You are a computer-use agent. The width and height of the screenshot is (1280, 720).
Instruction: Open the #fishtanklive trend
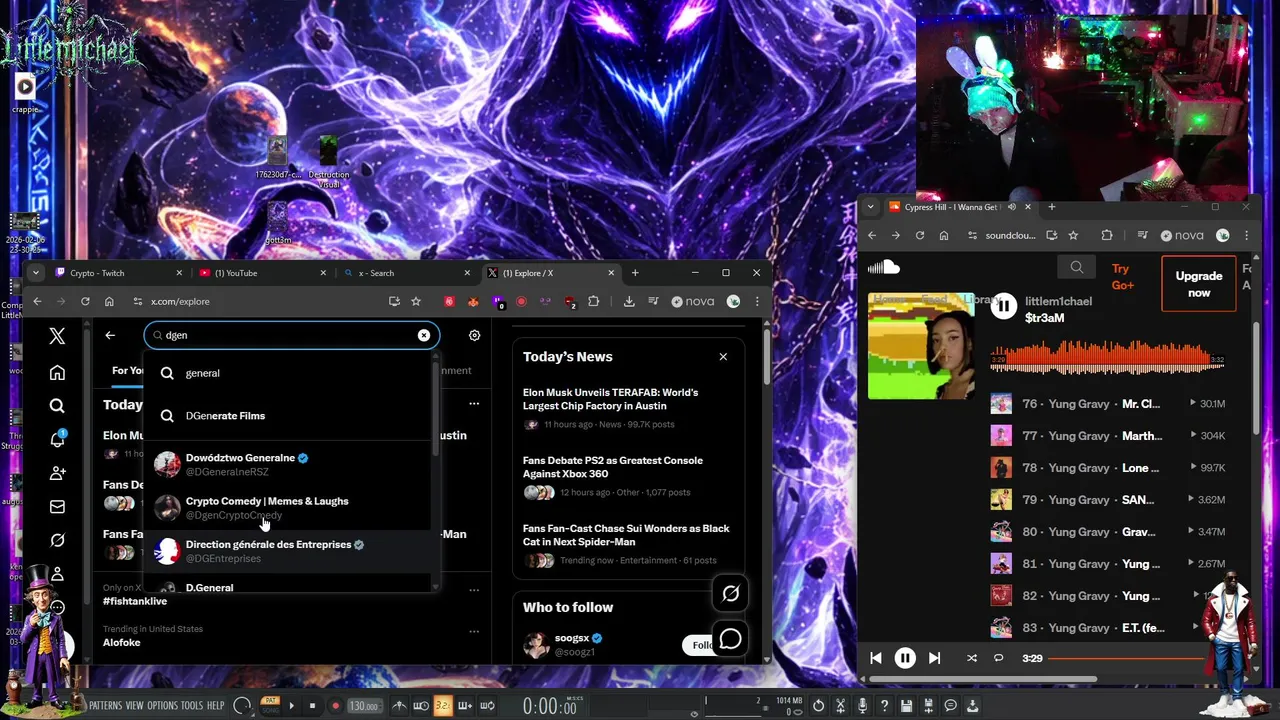coord(135,601)
